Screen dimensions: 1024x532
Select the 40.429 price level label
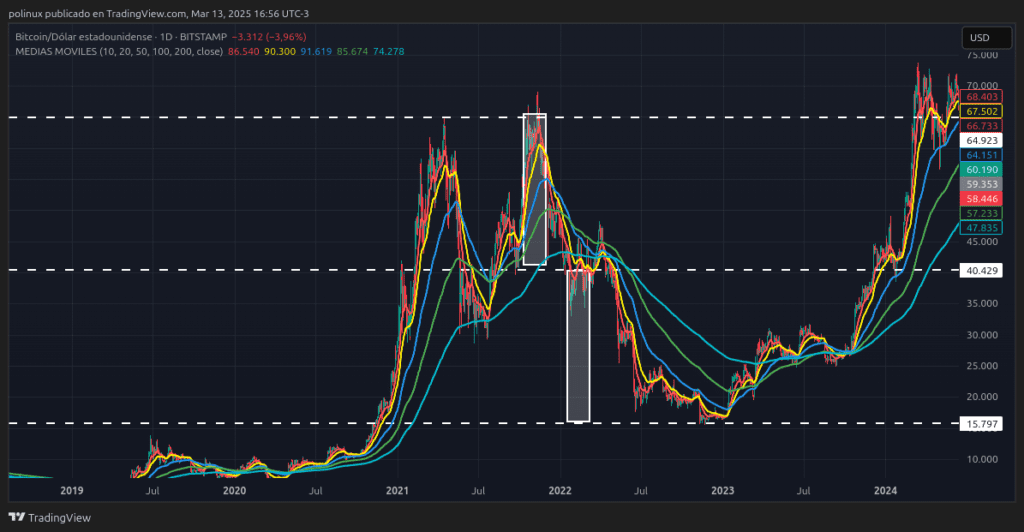click(x=979, y=271)
